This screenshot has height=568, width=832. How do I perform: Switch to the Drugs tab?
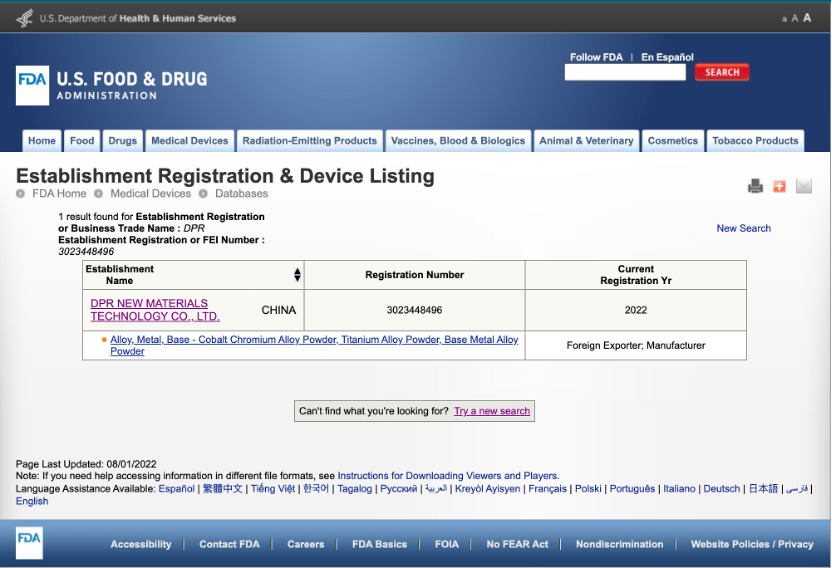point(122,141)
